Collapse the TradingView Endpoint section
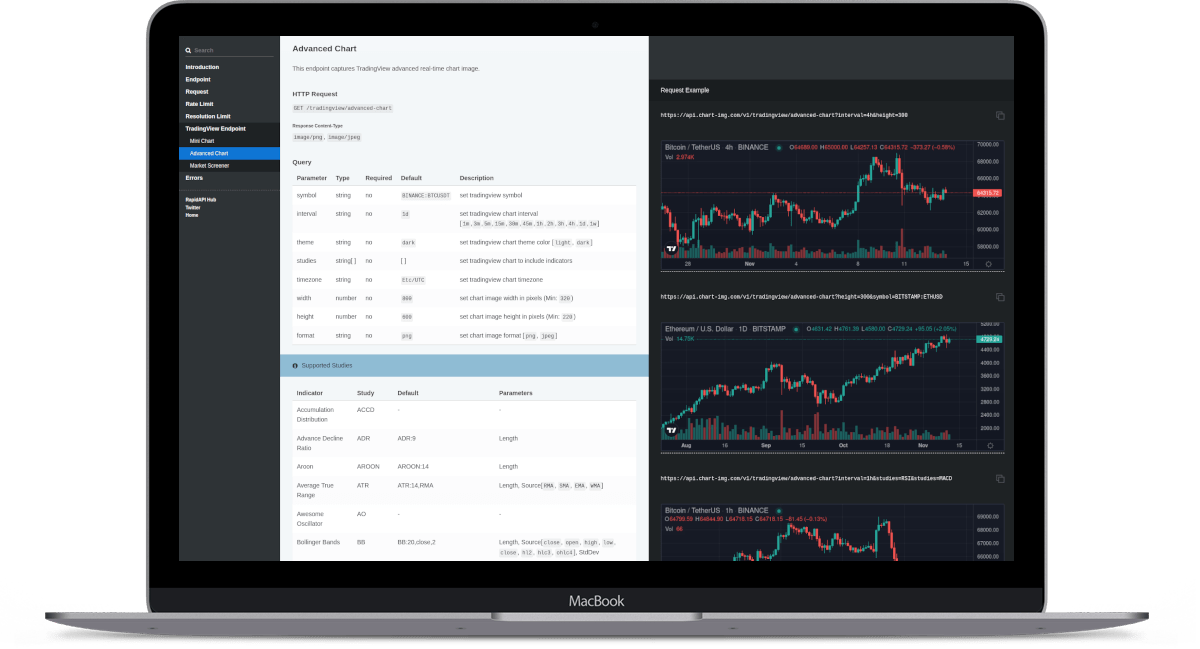Screen dimensions: 1200x649 (x=215, y=129)
